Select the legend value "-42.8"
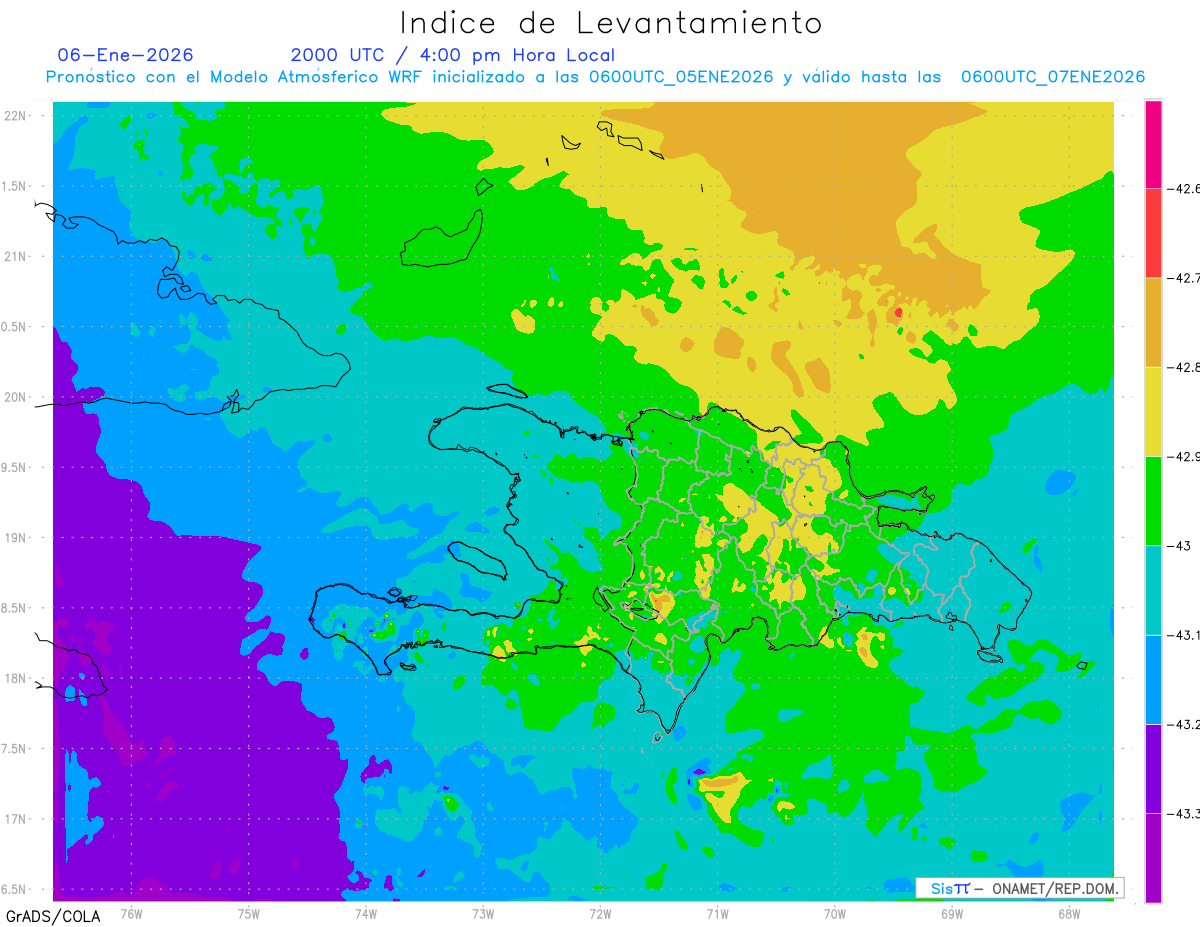This screenshot has height=927, width=1200. pos(1184,367)
